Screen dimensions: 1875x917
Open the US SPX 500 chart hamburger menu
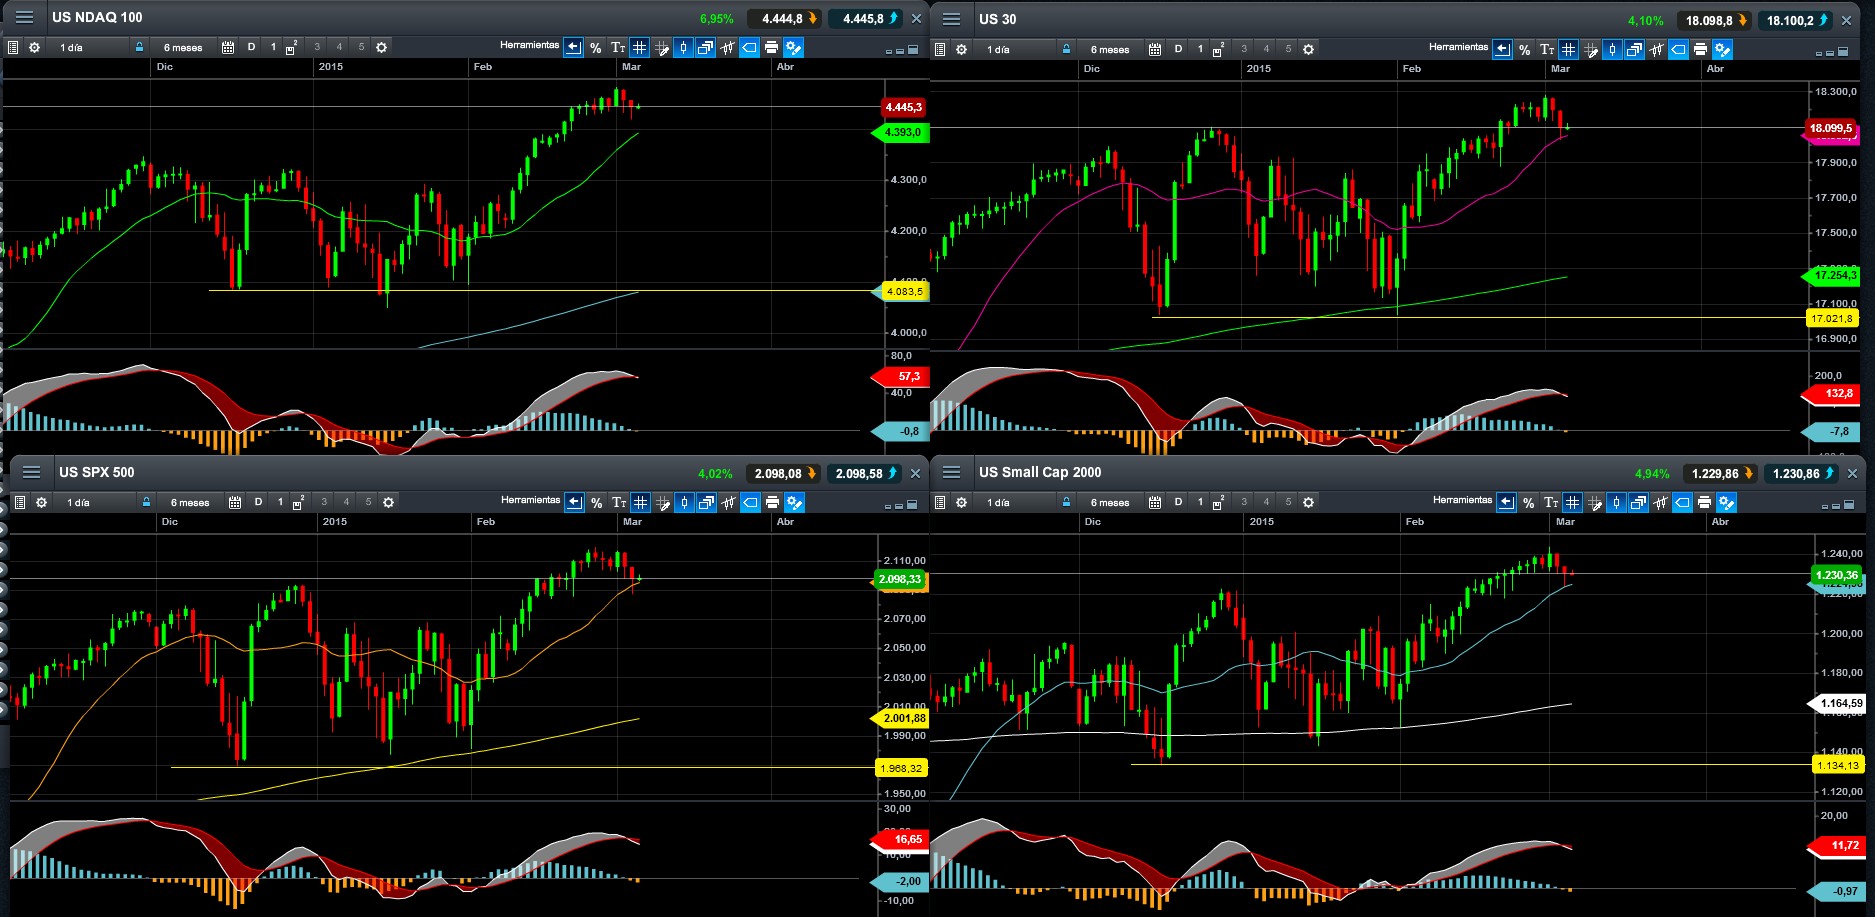pyautogui.click(x=32, y=472)
